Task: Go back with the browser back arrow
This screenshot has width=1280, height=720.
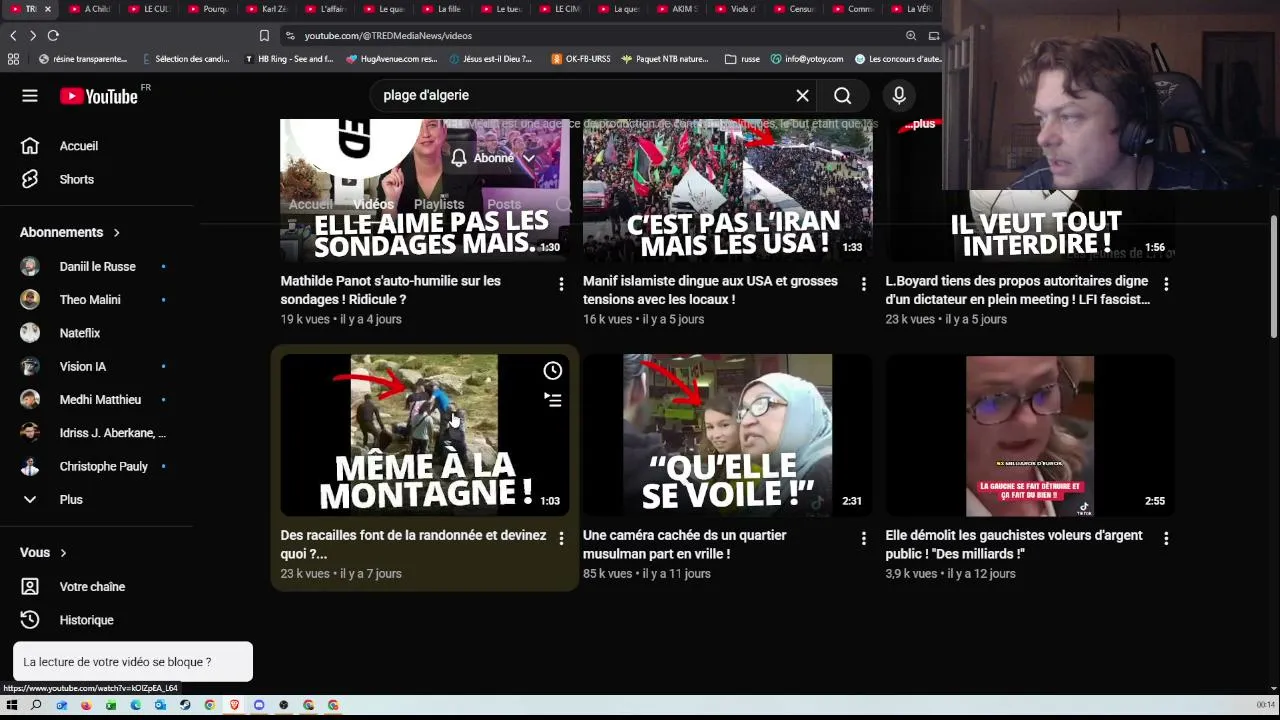Action: 13,36
